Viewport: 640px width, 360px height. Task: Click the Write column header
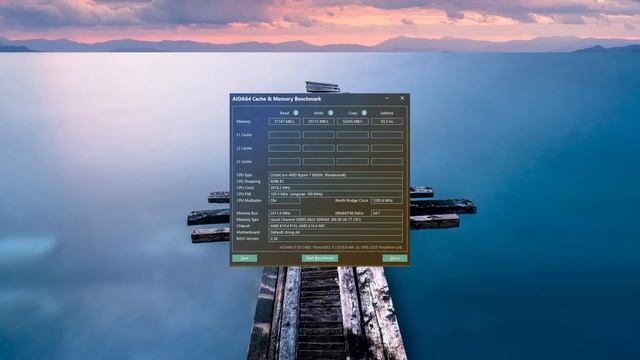(x=319, y=113)
